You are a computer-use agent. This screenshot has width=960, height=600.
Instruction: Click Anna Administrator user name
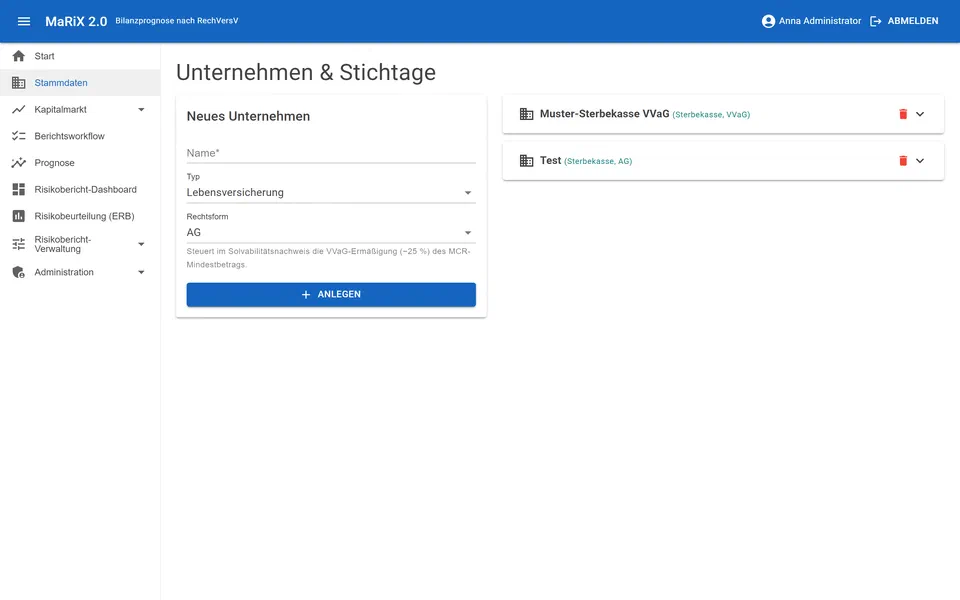[820, 21]
